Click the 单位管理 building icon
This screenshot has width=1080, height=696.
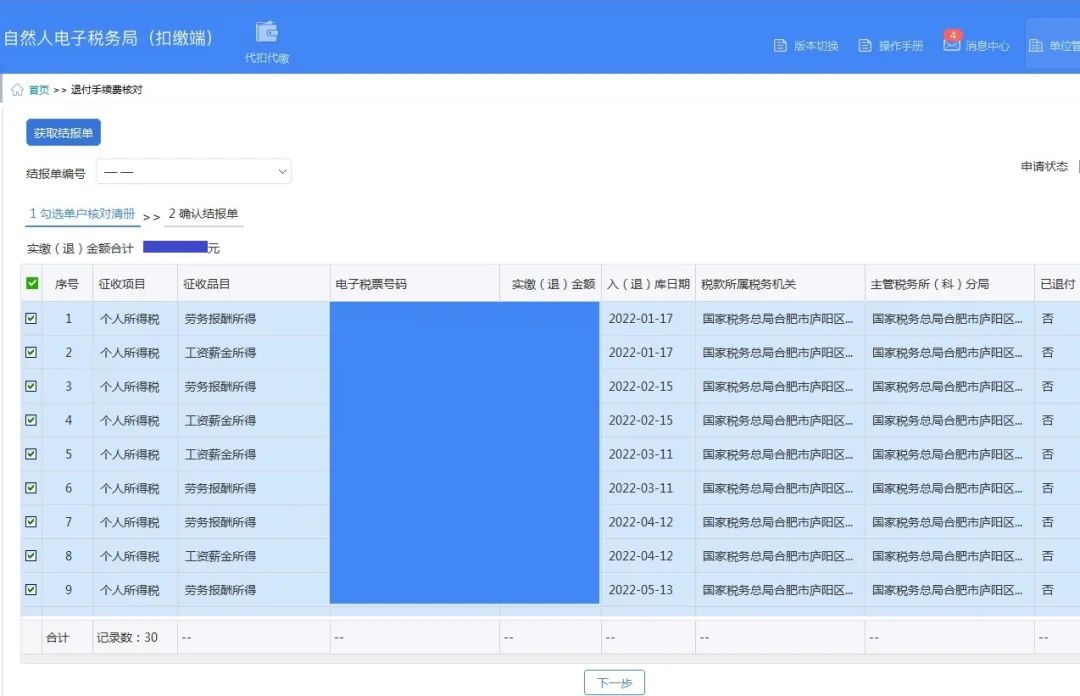(1036, 46)
